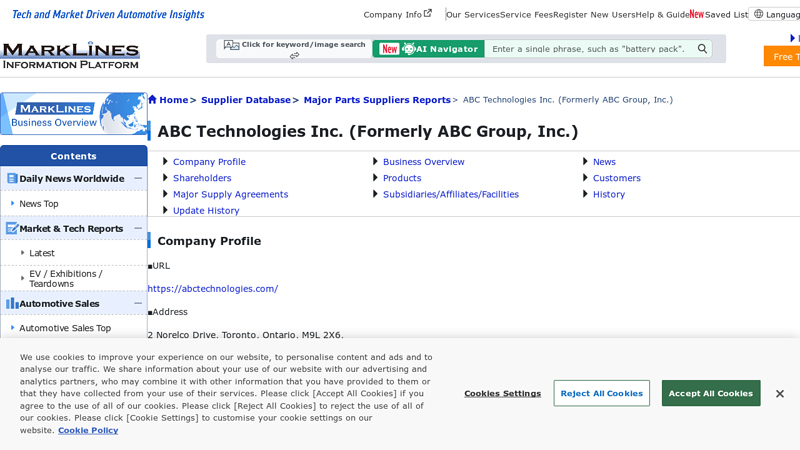This screenshot has width=800, height=450.
Task: Click the ABC Technologies Inc. page title
Action: 367,131
